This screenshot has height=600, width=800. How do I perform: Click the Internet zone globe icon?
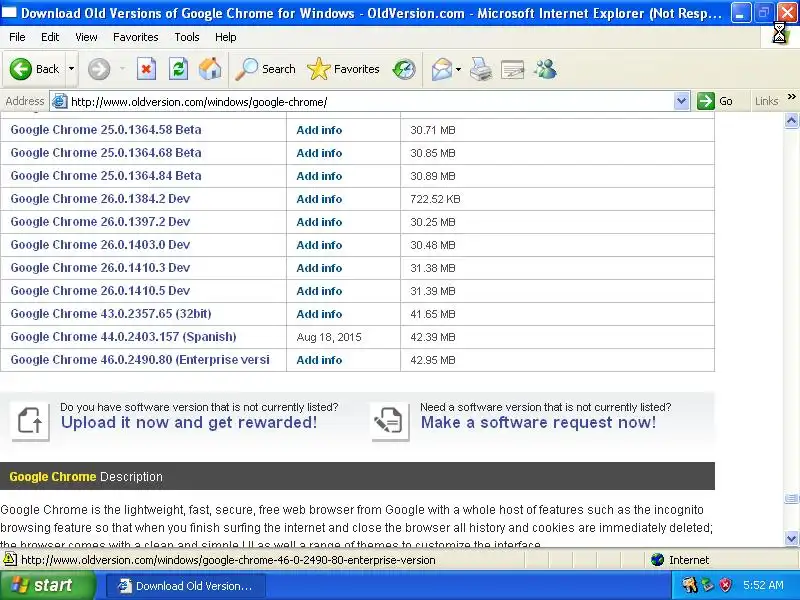[x=658, y=560]
